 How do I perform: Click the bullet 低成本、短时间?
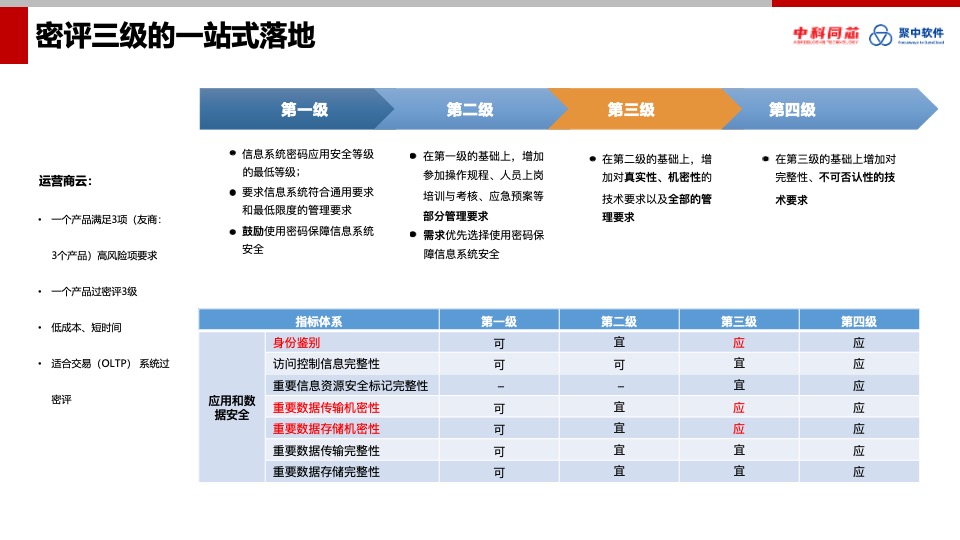pyautogui.click(x=86, y=328)
